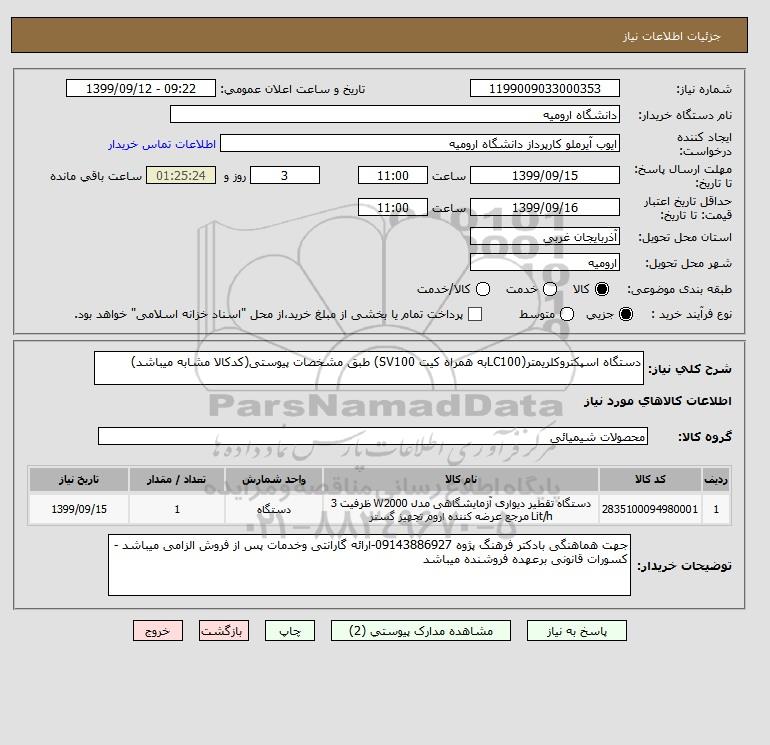This screenshot has width=770, height=745.
Task: Click the محصولات شیمیائی goods group field
Action: click(x=373, y=436)
